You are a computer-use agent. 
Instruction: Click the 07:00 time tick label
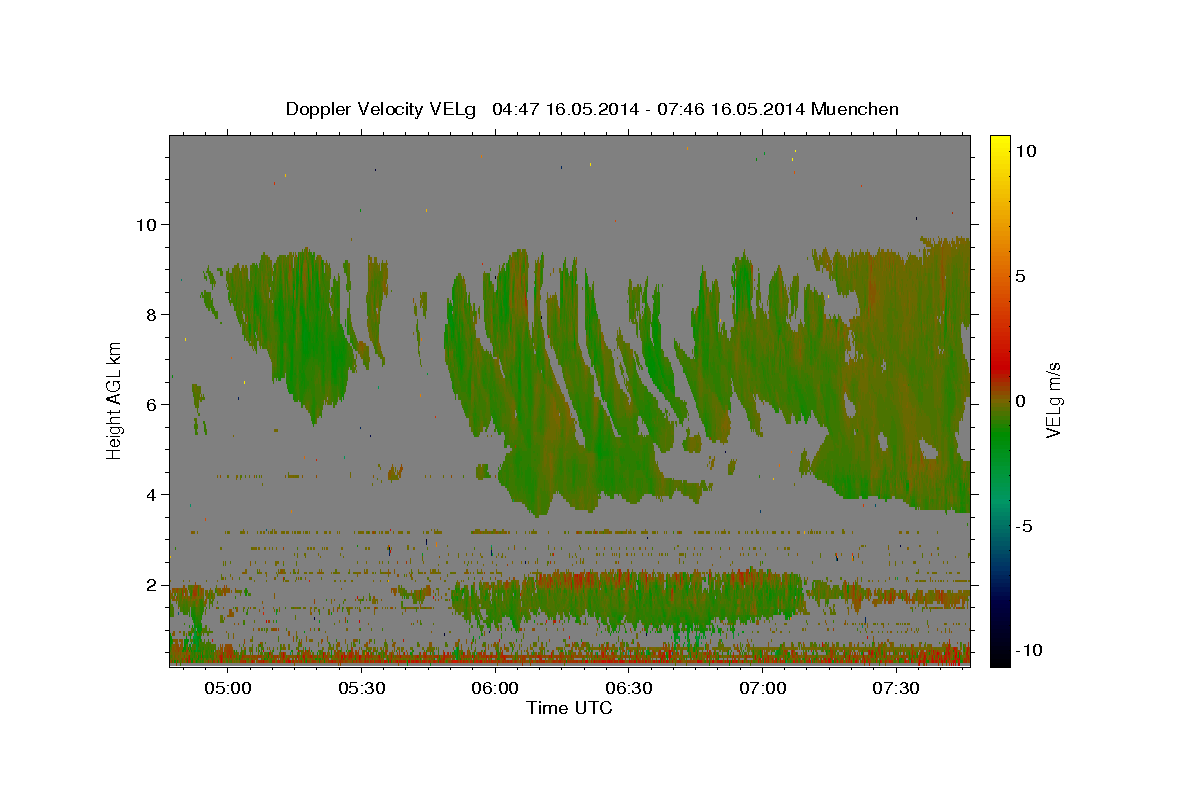pyautogui.click(x=762, y=688)
